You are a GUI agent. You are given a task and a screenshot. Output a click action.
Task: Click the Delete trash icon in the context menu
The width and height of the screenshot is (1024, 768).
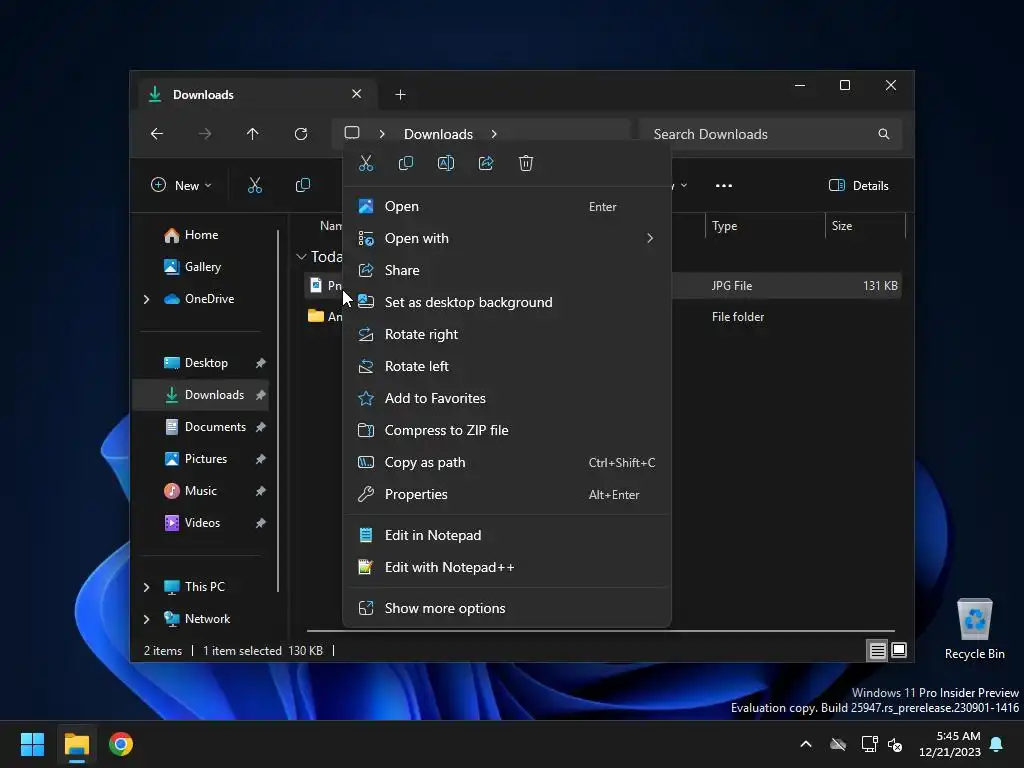pyautogui.click(x=526, y=163)
